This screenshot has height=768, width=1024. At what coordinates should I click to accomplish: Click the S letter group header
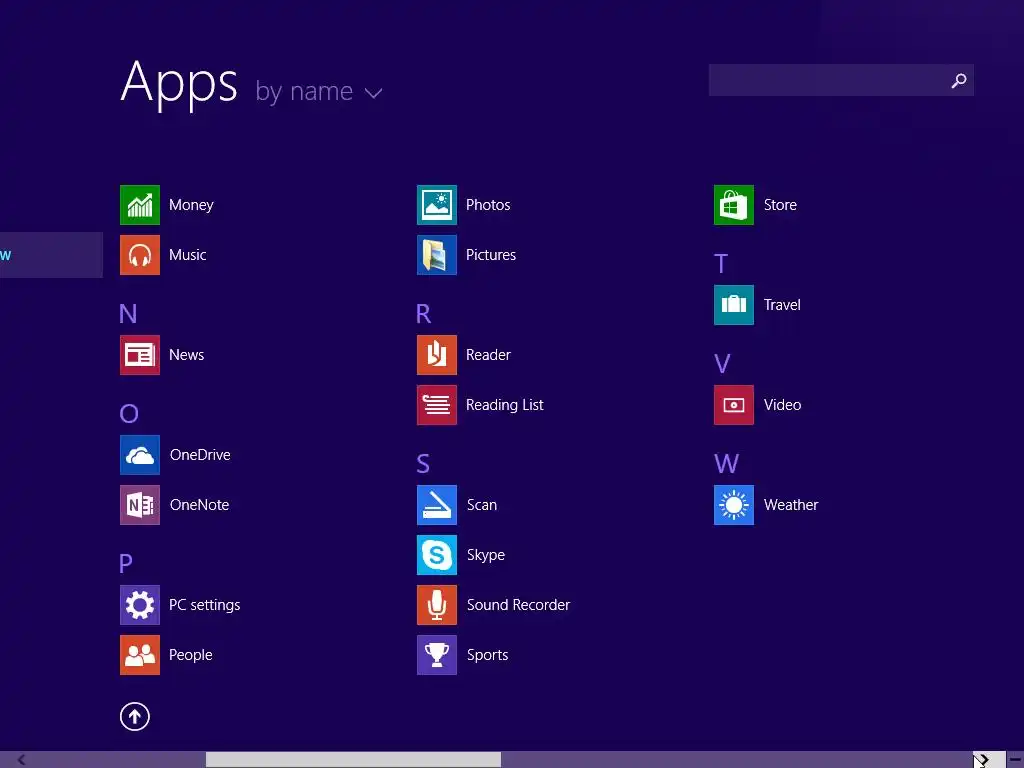click(x=423, y=464)
